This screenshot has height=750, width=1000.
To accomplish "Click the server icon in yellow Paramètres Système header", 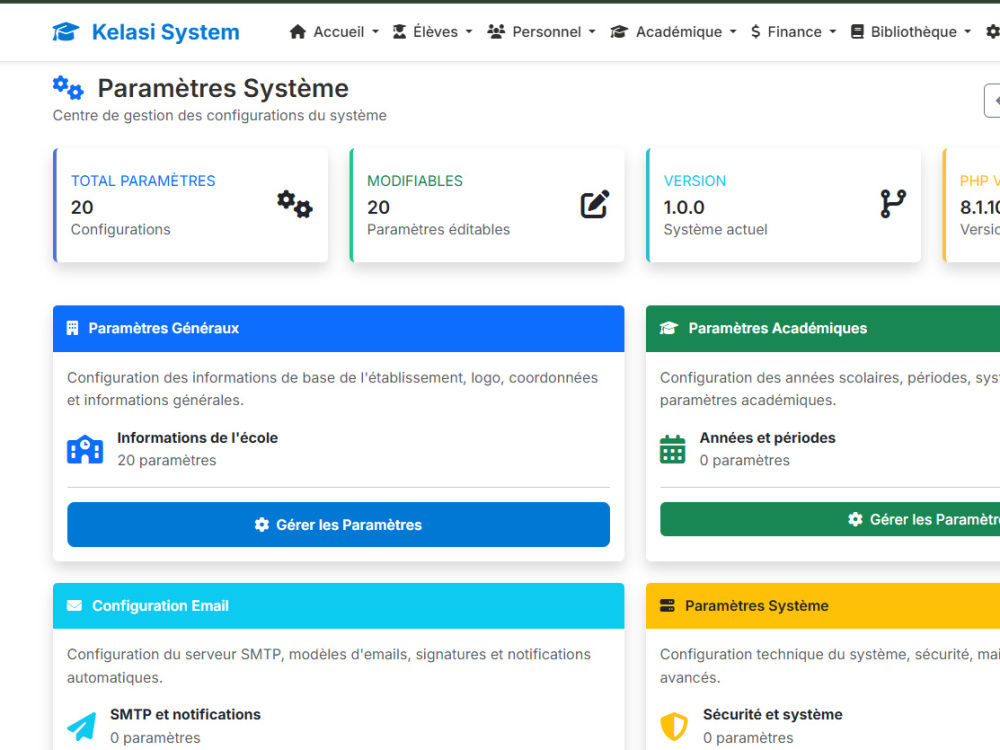I will coord(667,606).
